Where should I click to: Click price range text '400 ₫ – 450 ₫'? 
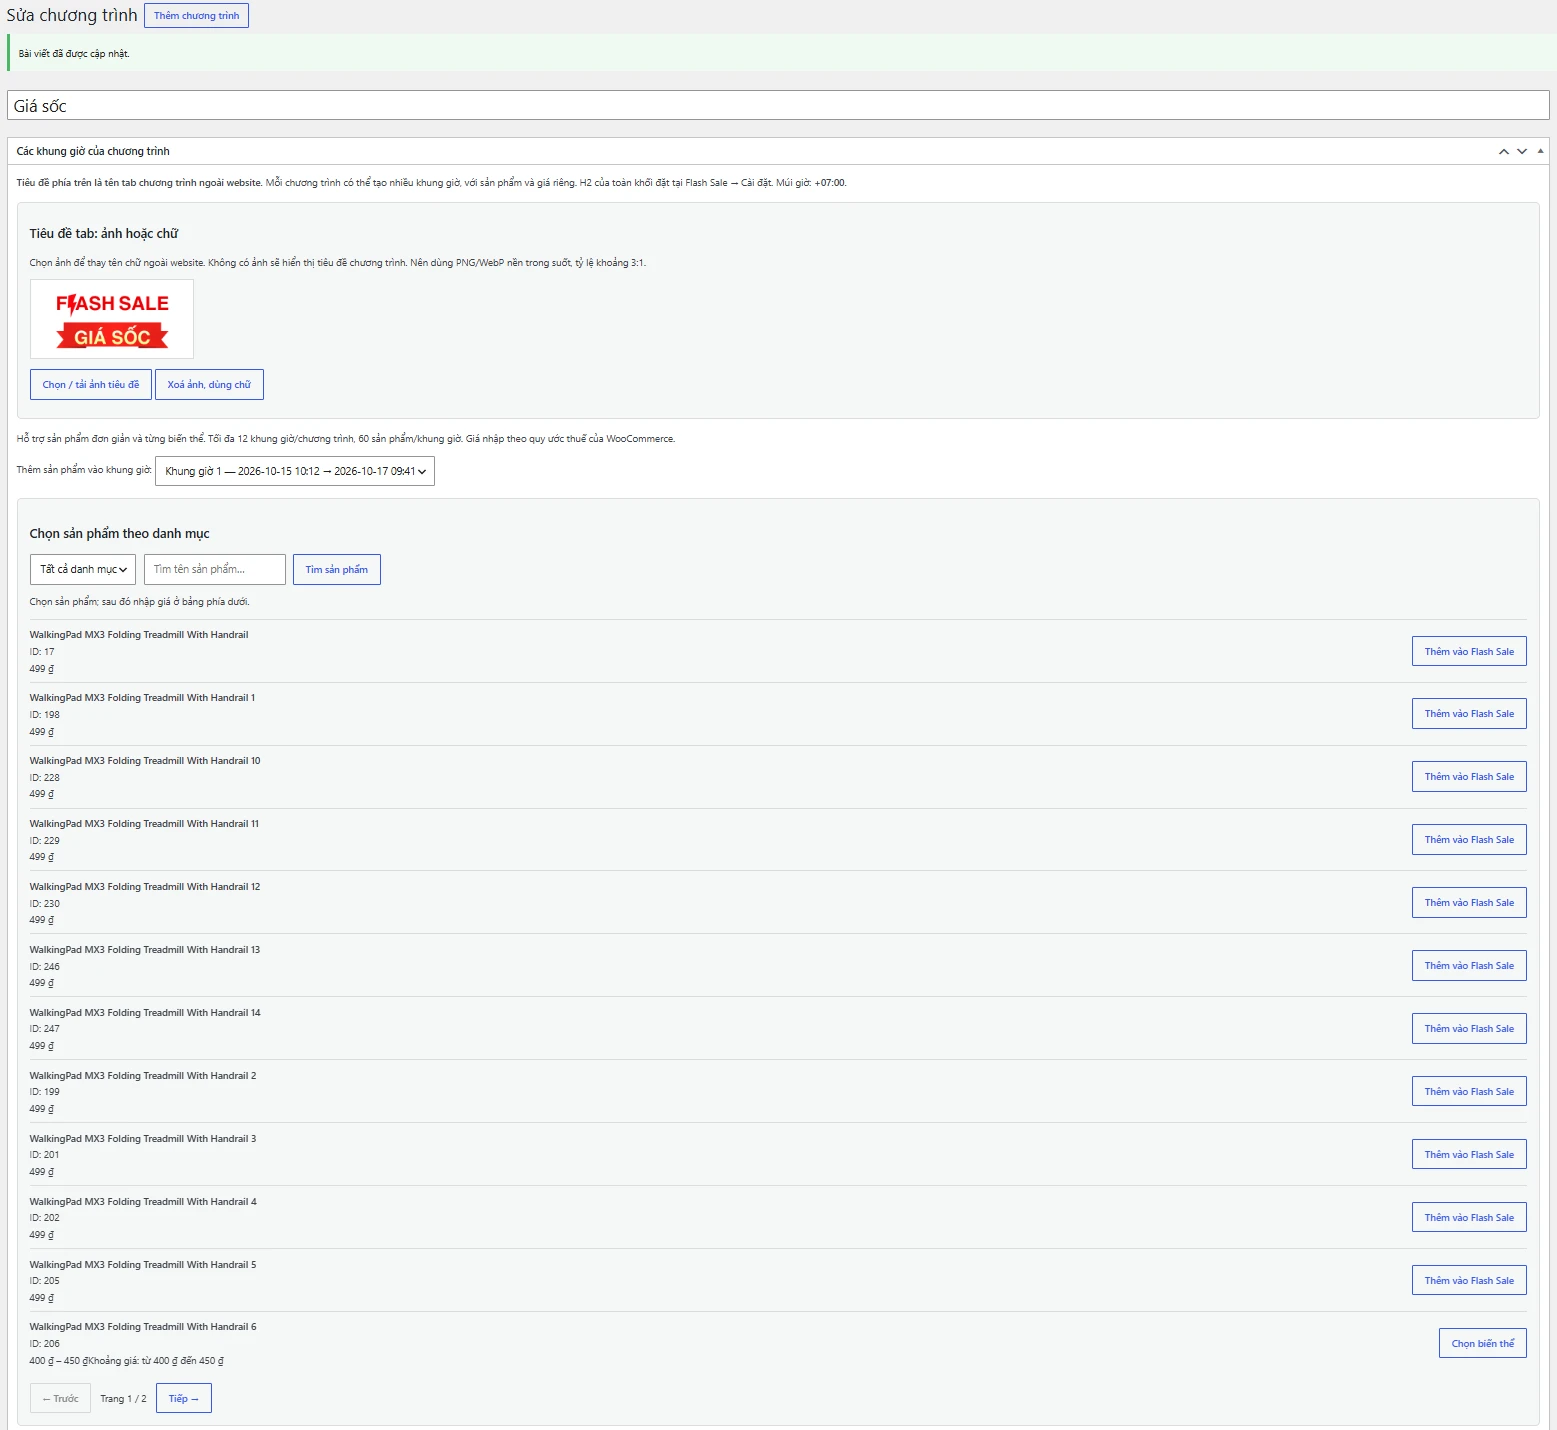tap(59, 1361)
